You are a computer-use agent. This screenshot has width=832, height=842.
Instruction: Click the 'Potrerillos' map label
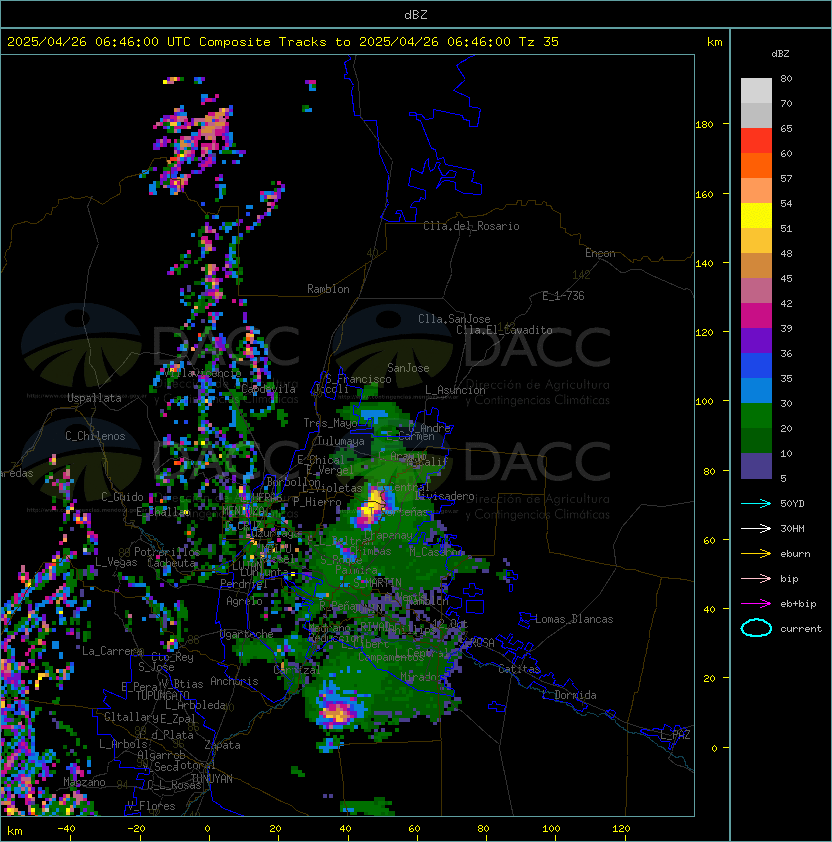[x=167, y=552]
